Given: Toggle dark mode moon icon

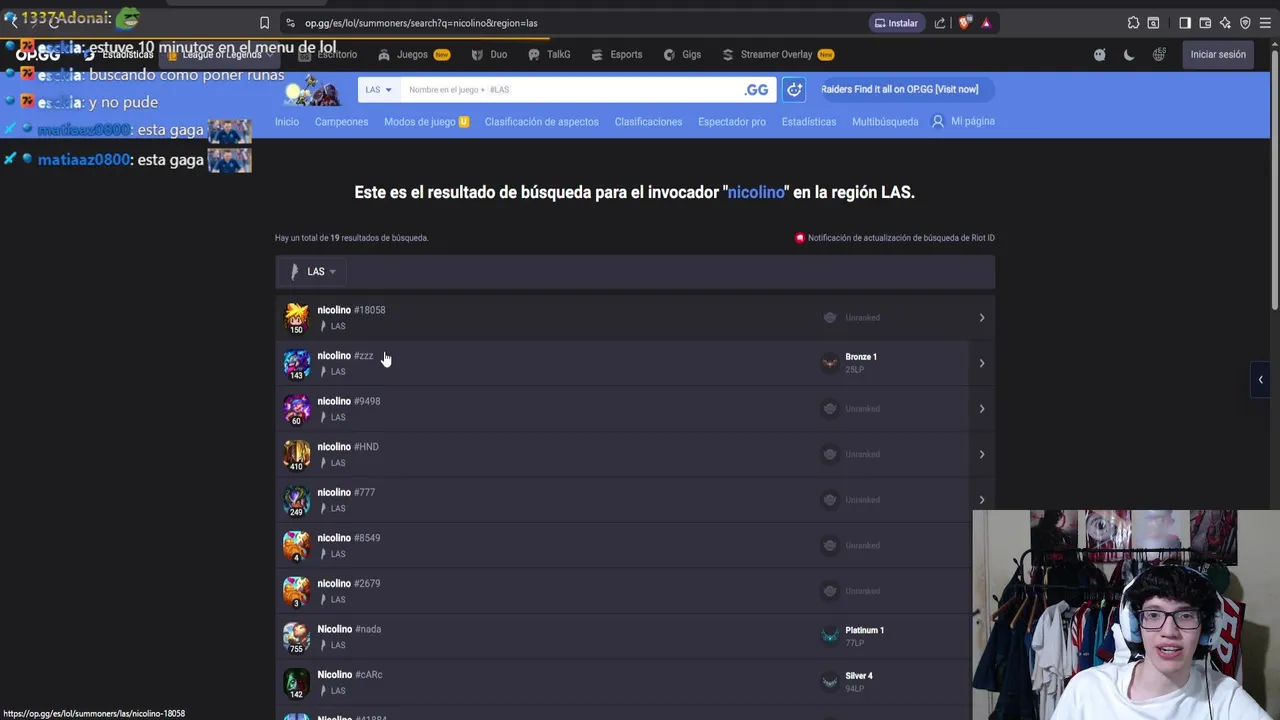Looking at the screenshot, I should click(1129, 55).
